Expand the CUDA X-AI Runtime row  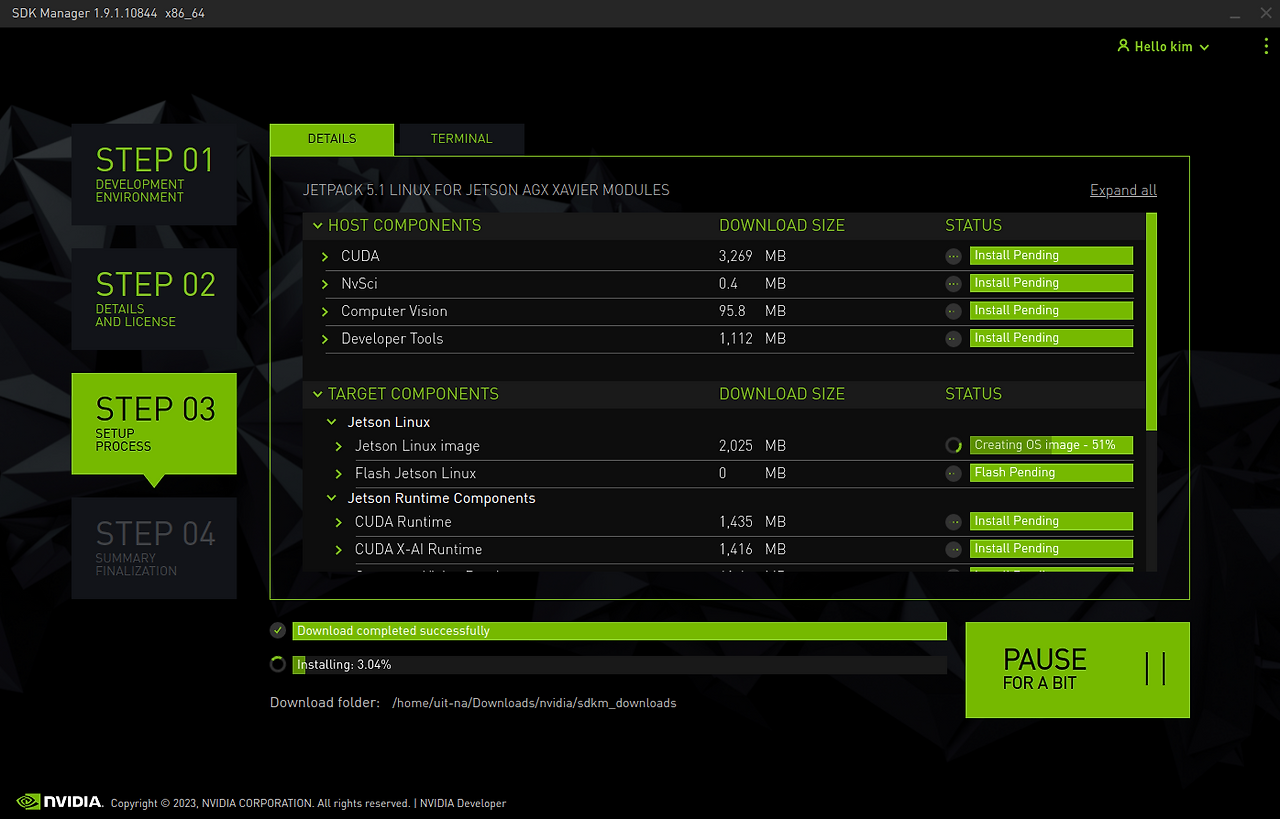[339, 549]
